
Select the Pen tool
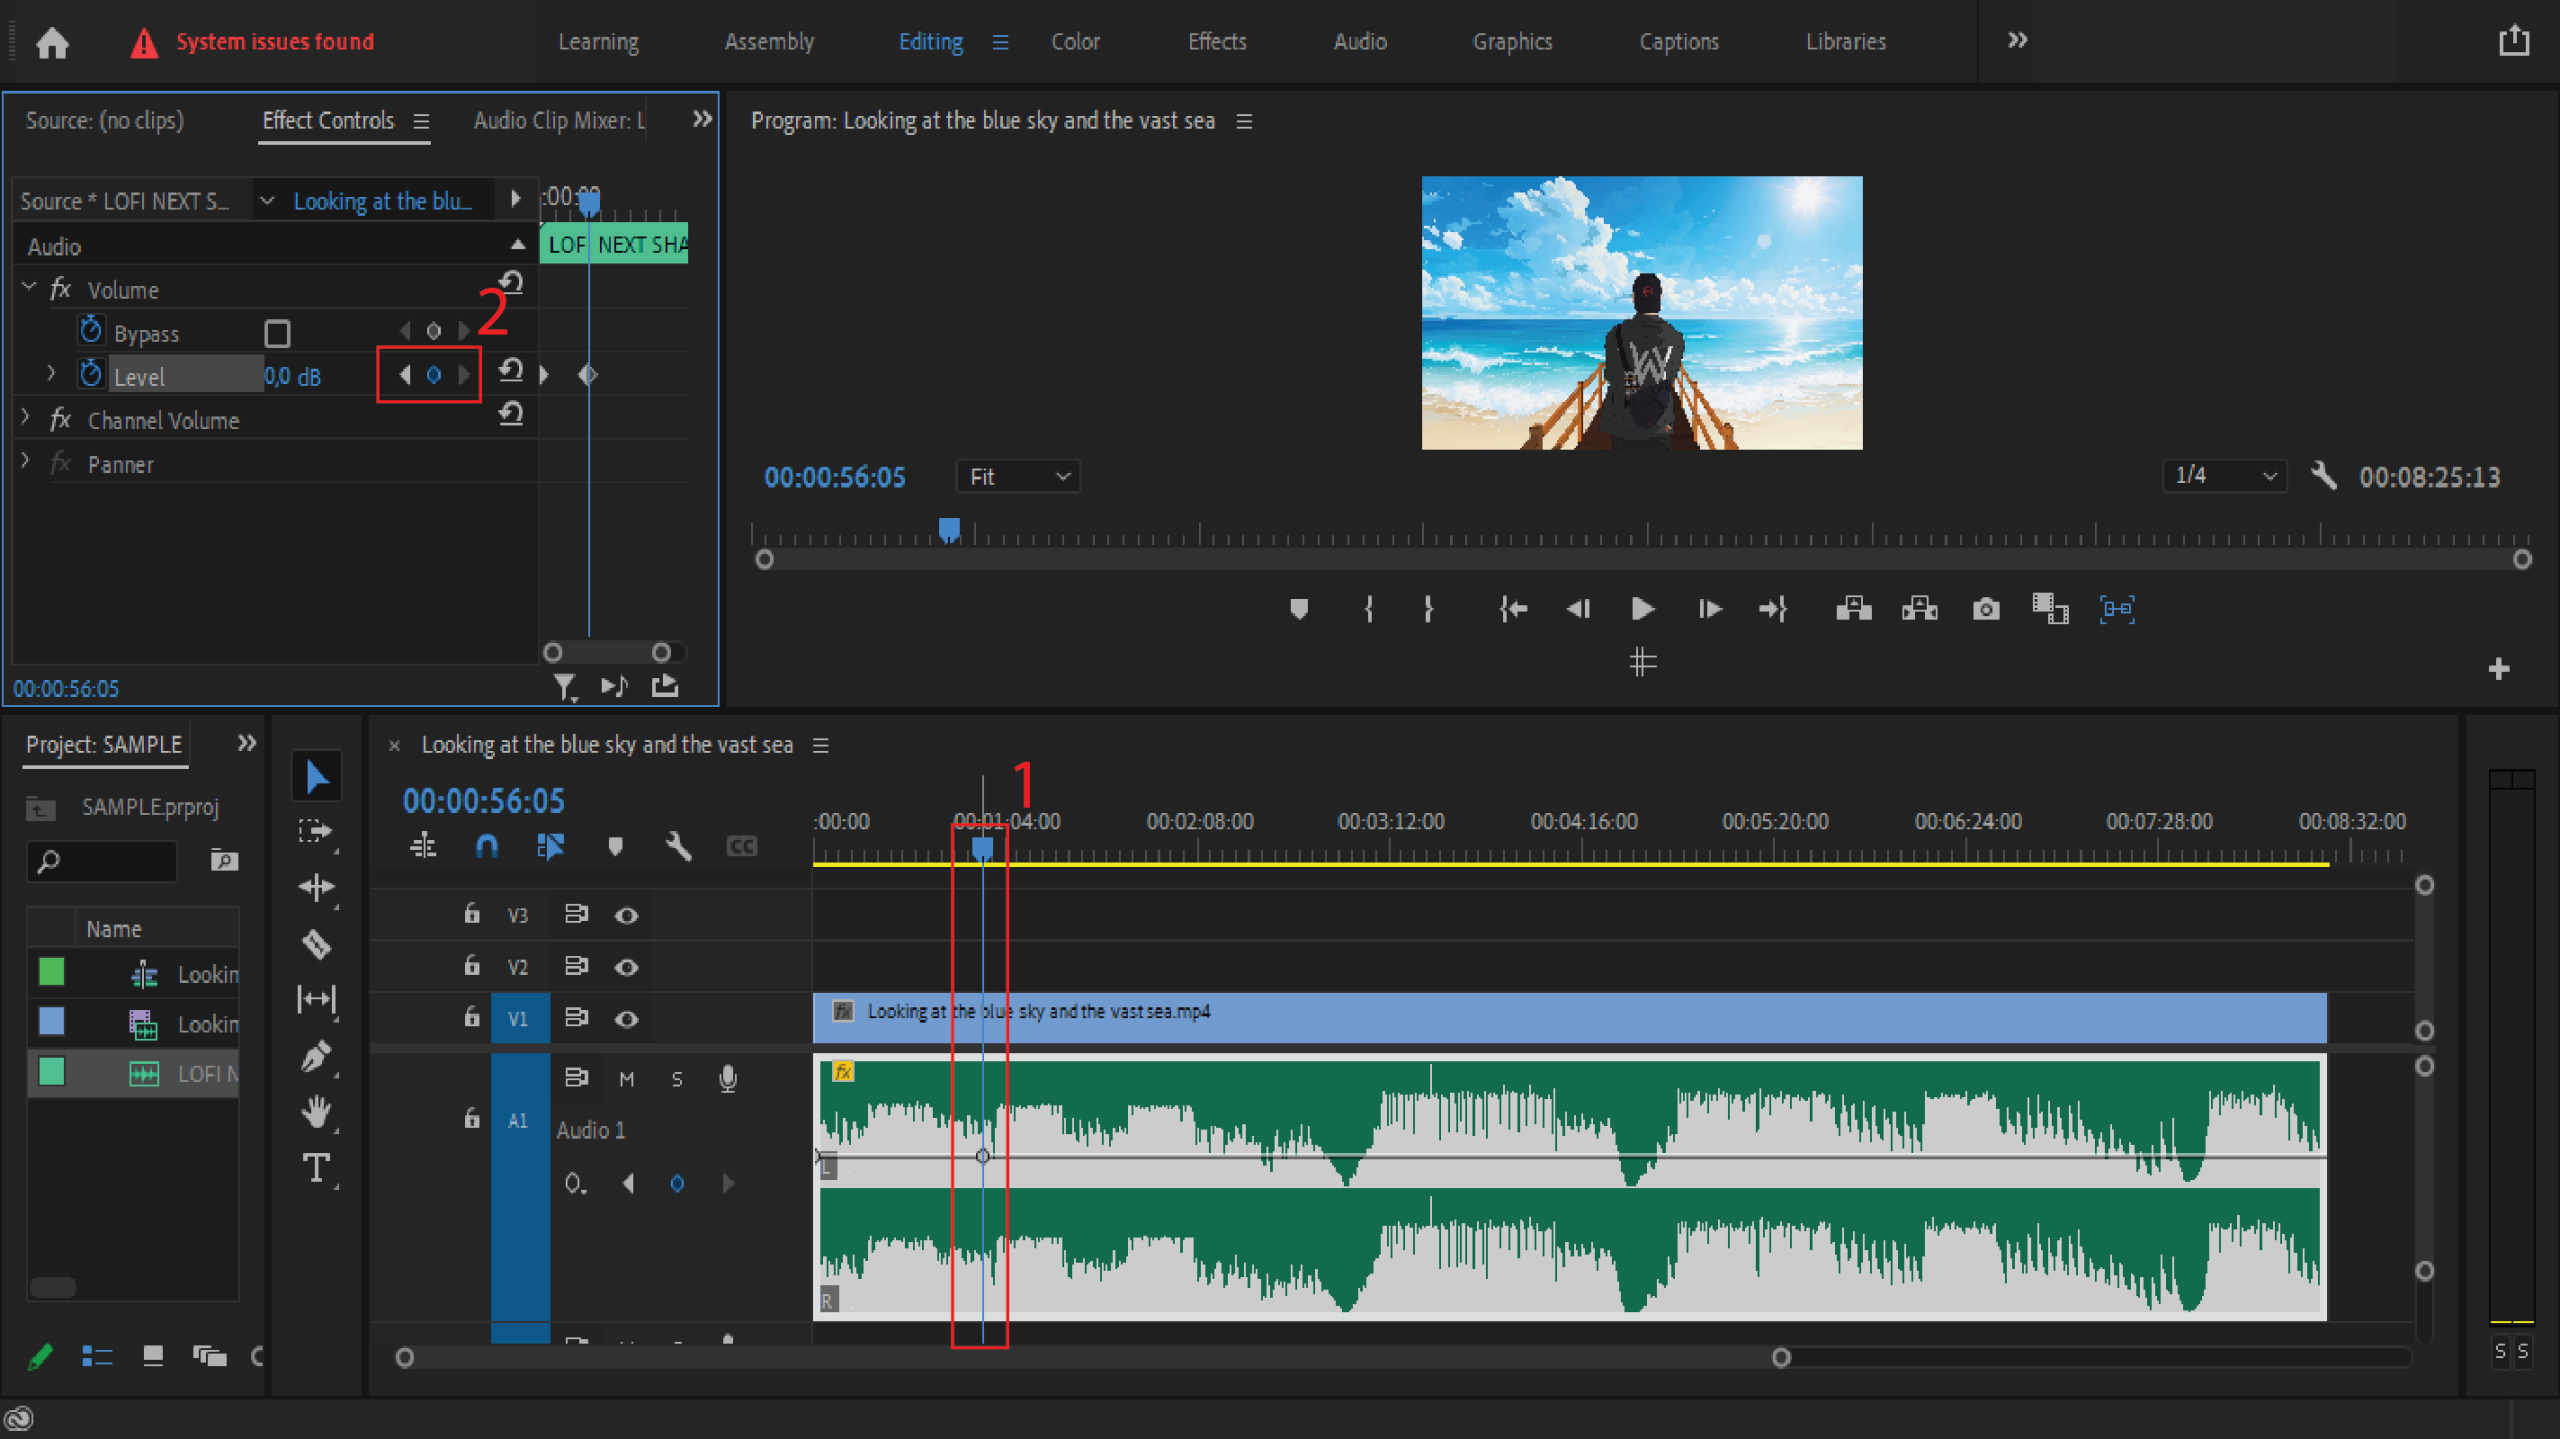click(317, 1056)
